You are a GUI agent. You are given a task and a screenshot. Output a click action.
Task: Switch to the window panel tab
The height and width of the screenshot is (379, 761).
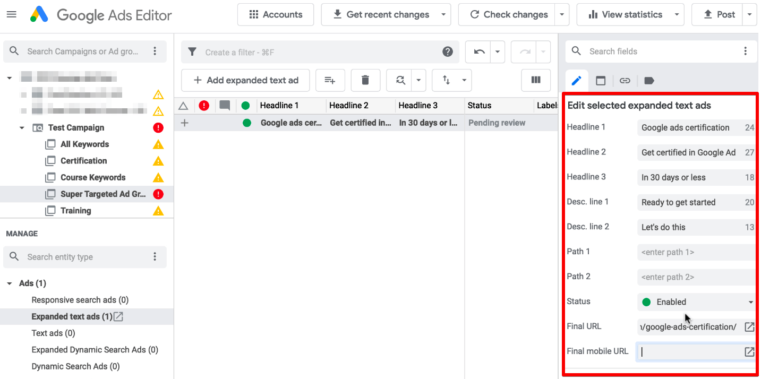(600, 81)
